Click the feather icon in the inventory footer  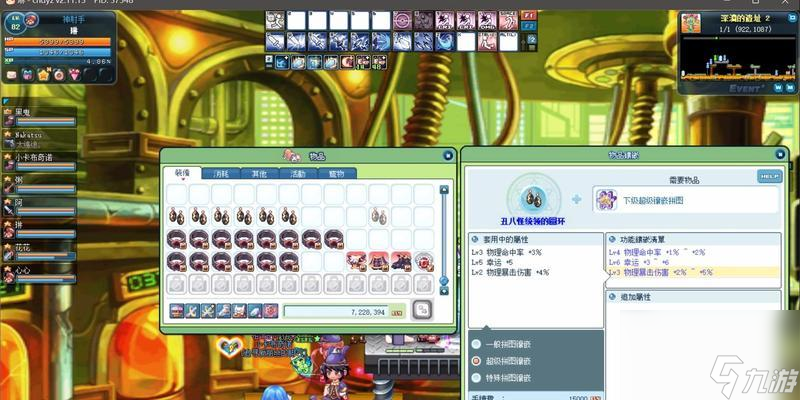click(255, 310)
